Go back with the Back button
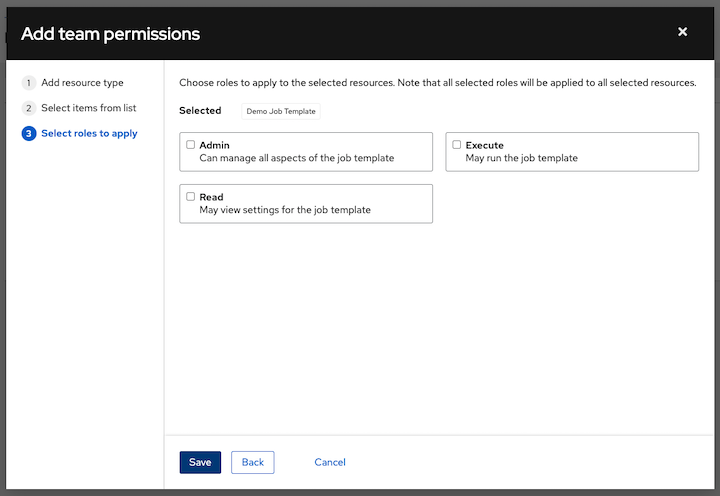This screenshot has width=720, height=496. pyautogui.click(x=252, y=462)
